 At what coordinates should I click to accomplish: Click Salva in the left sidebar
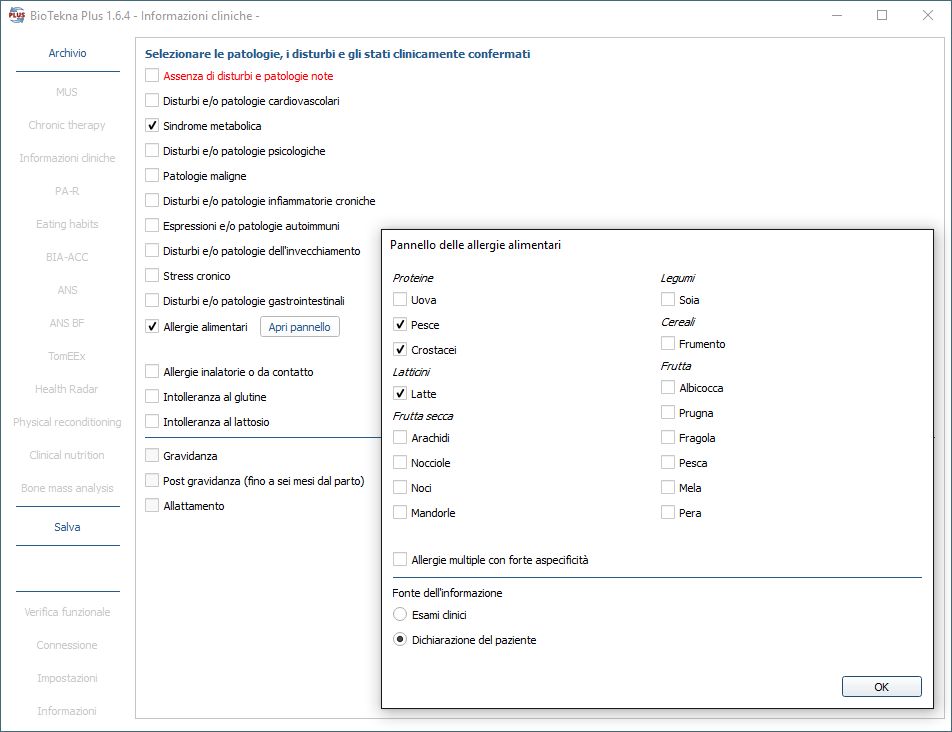(x=67, y=527)
